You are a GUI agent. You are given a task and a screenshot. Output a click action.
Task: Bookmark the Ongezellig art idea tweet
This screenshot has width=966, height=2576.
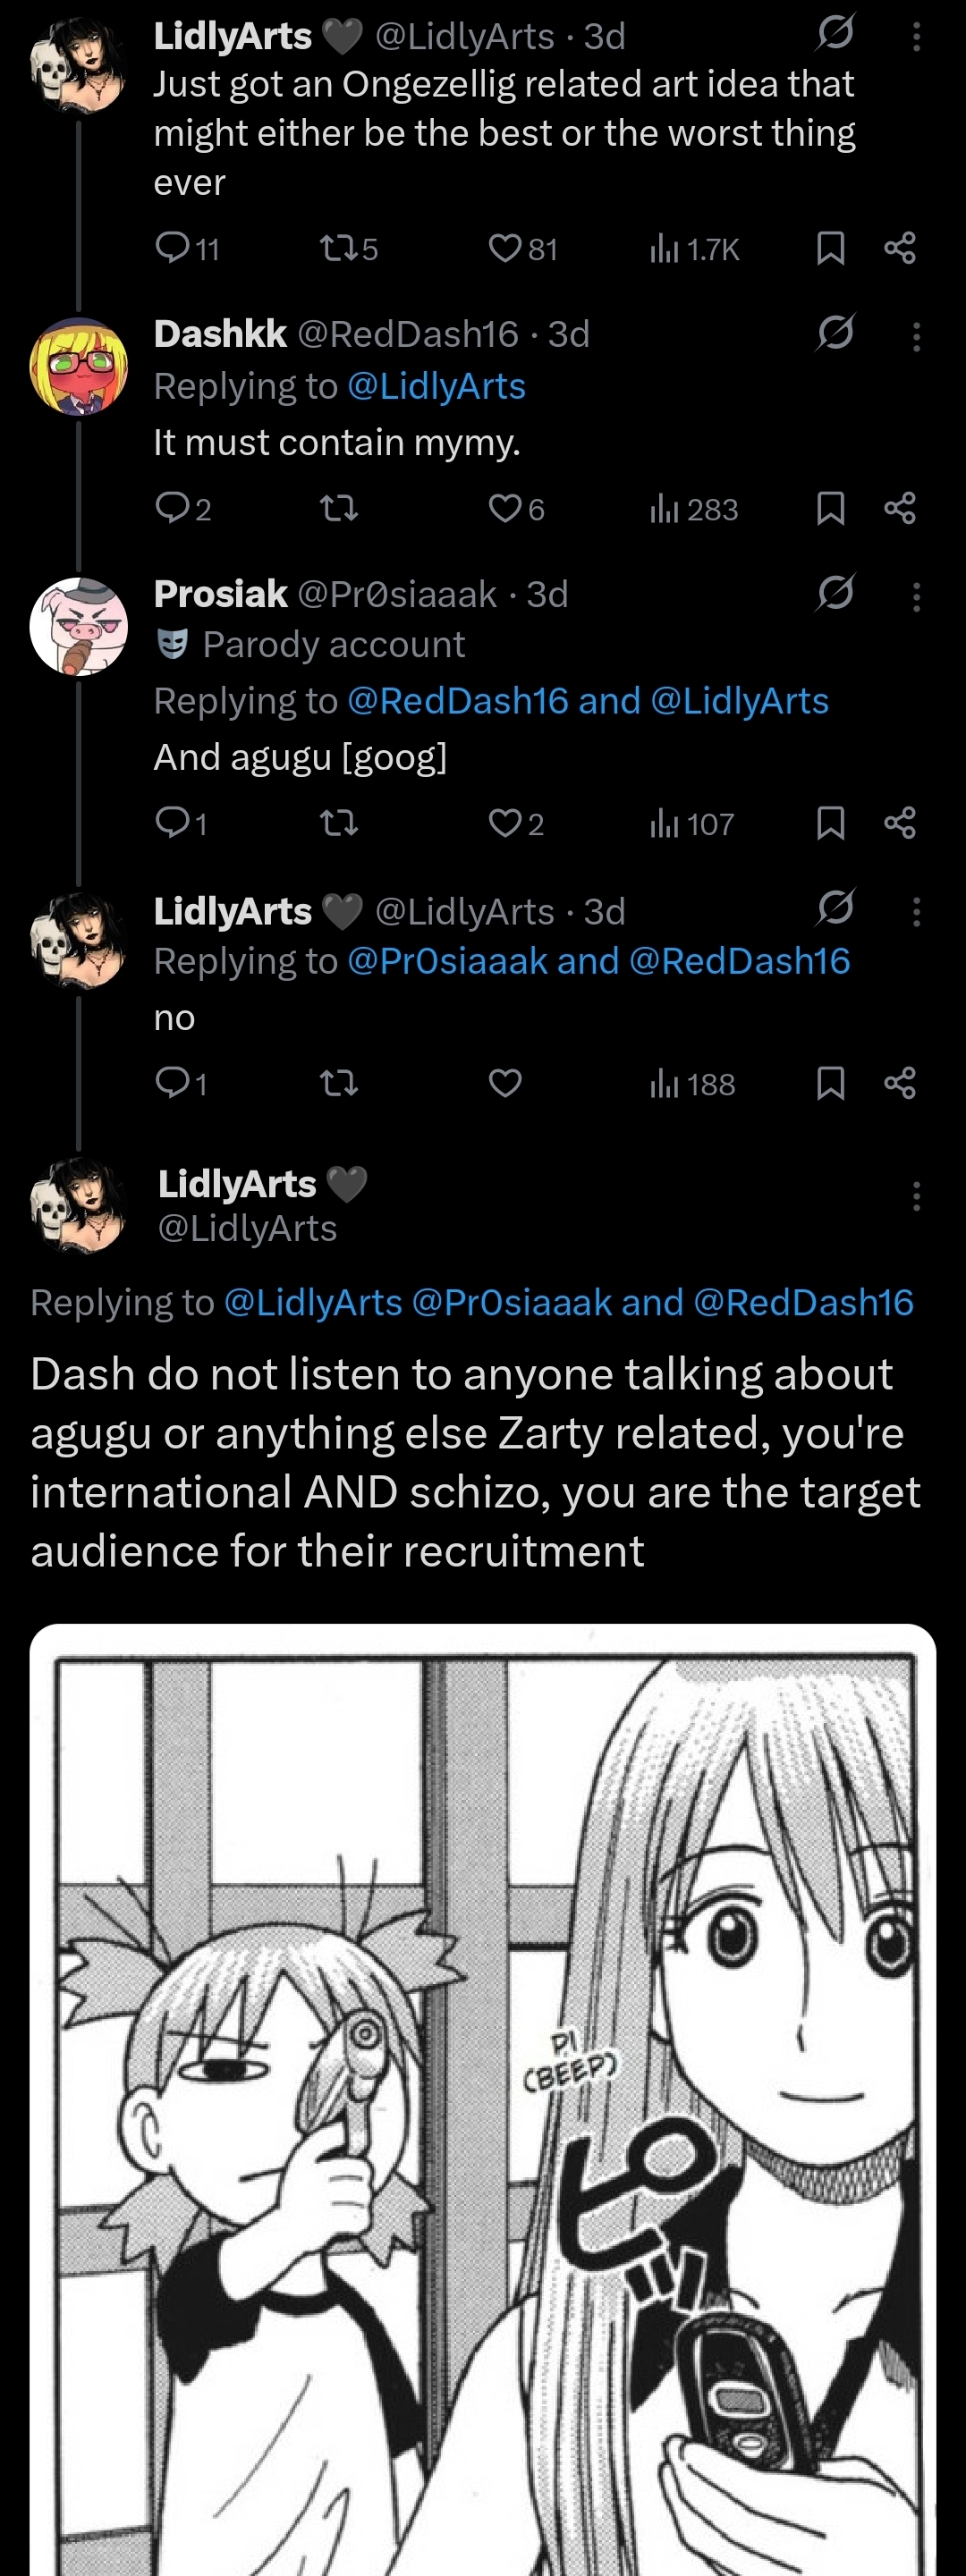[830, 247]
